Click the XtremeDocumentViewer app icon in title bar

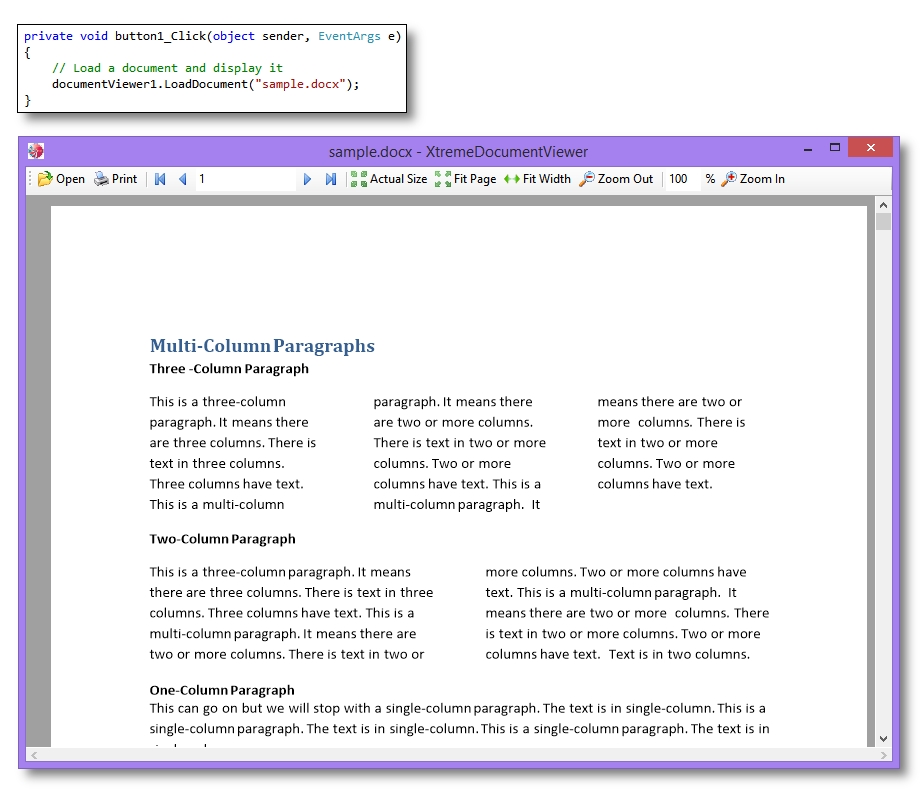click(36, 151)
